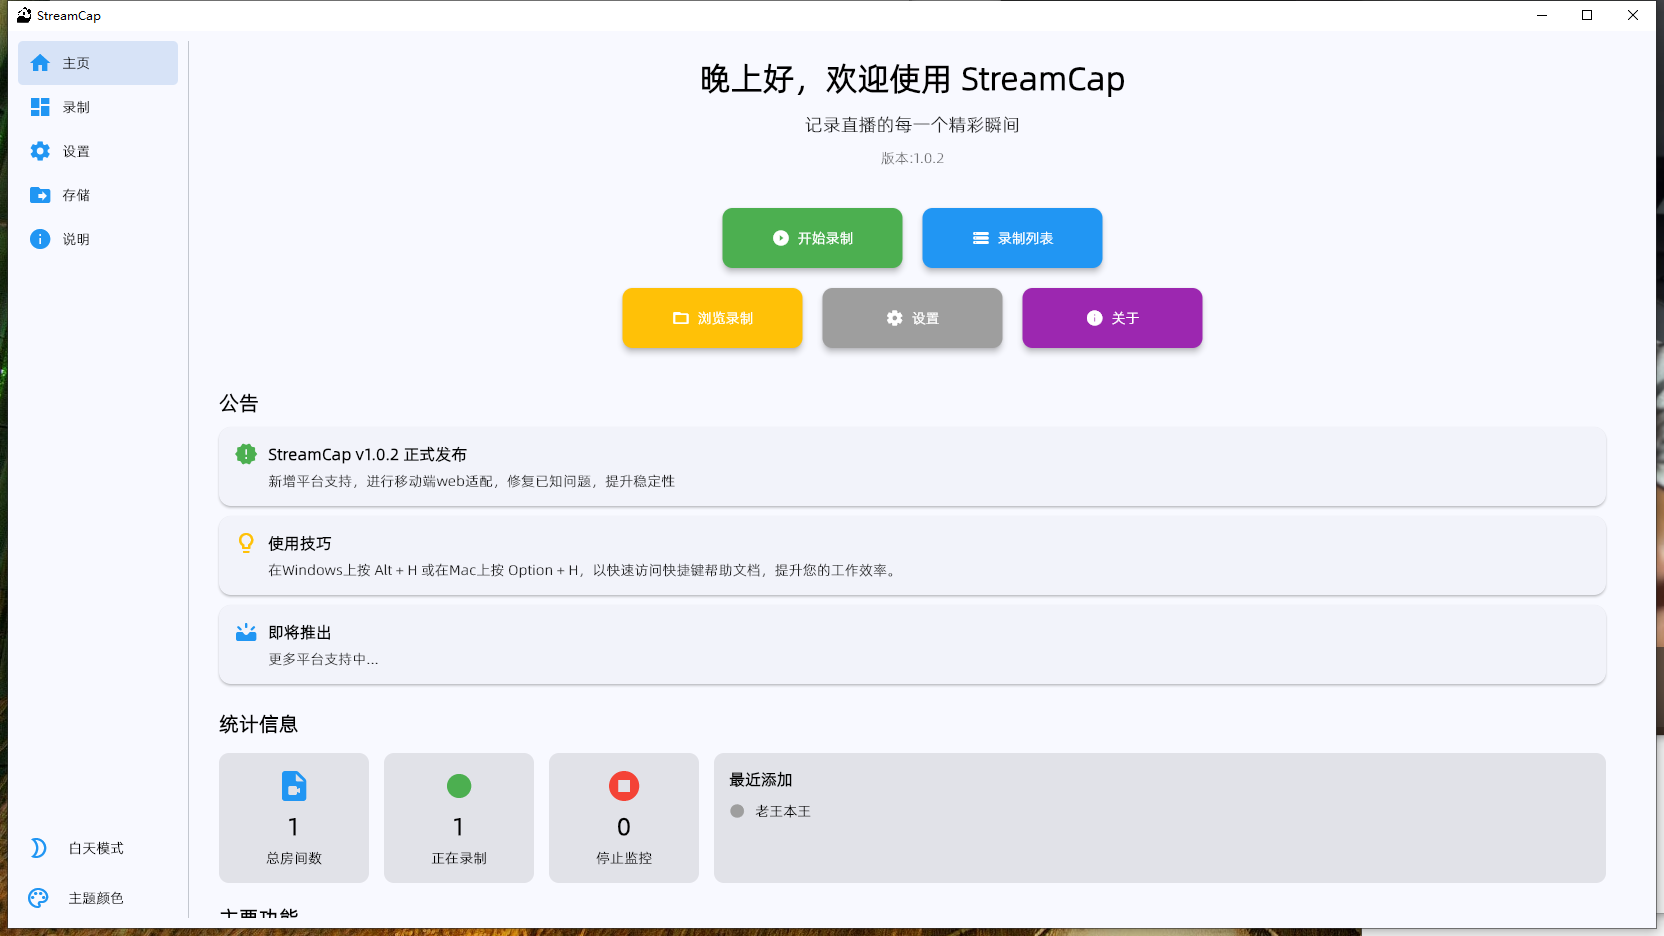Click the lightbulb icon next to 使用技巧
Viewport: 1664px width, 936px height.
pyautogui.click(x=246, y=543)
